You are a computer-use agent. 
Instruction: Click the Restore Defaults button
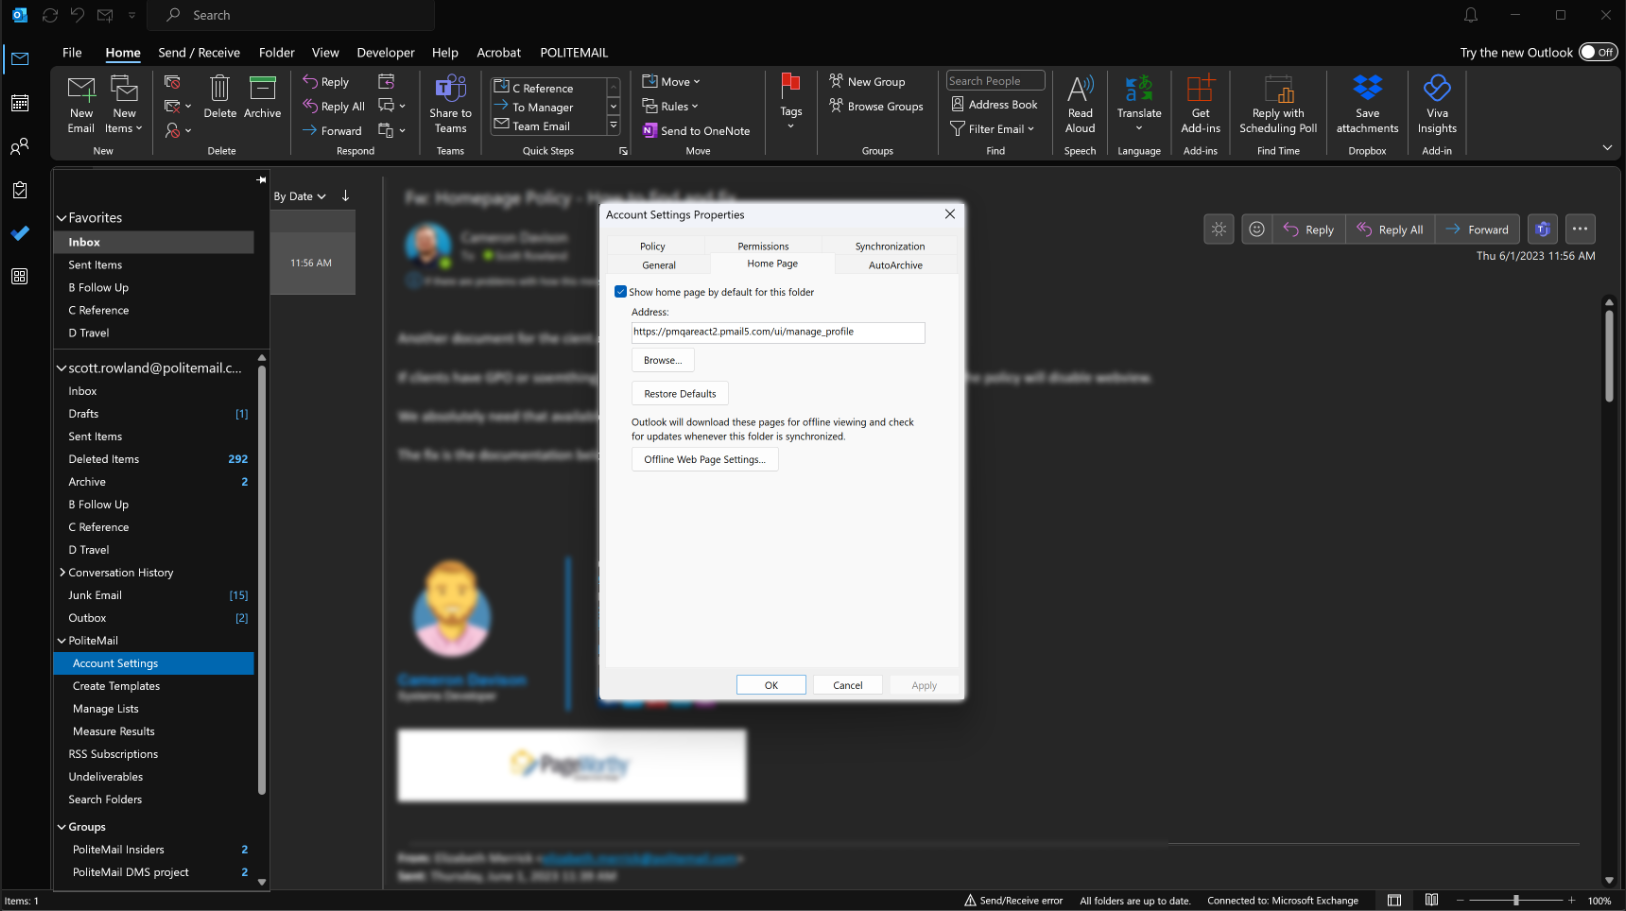pos(680,393)
